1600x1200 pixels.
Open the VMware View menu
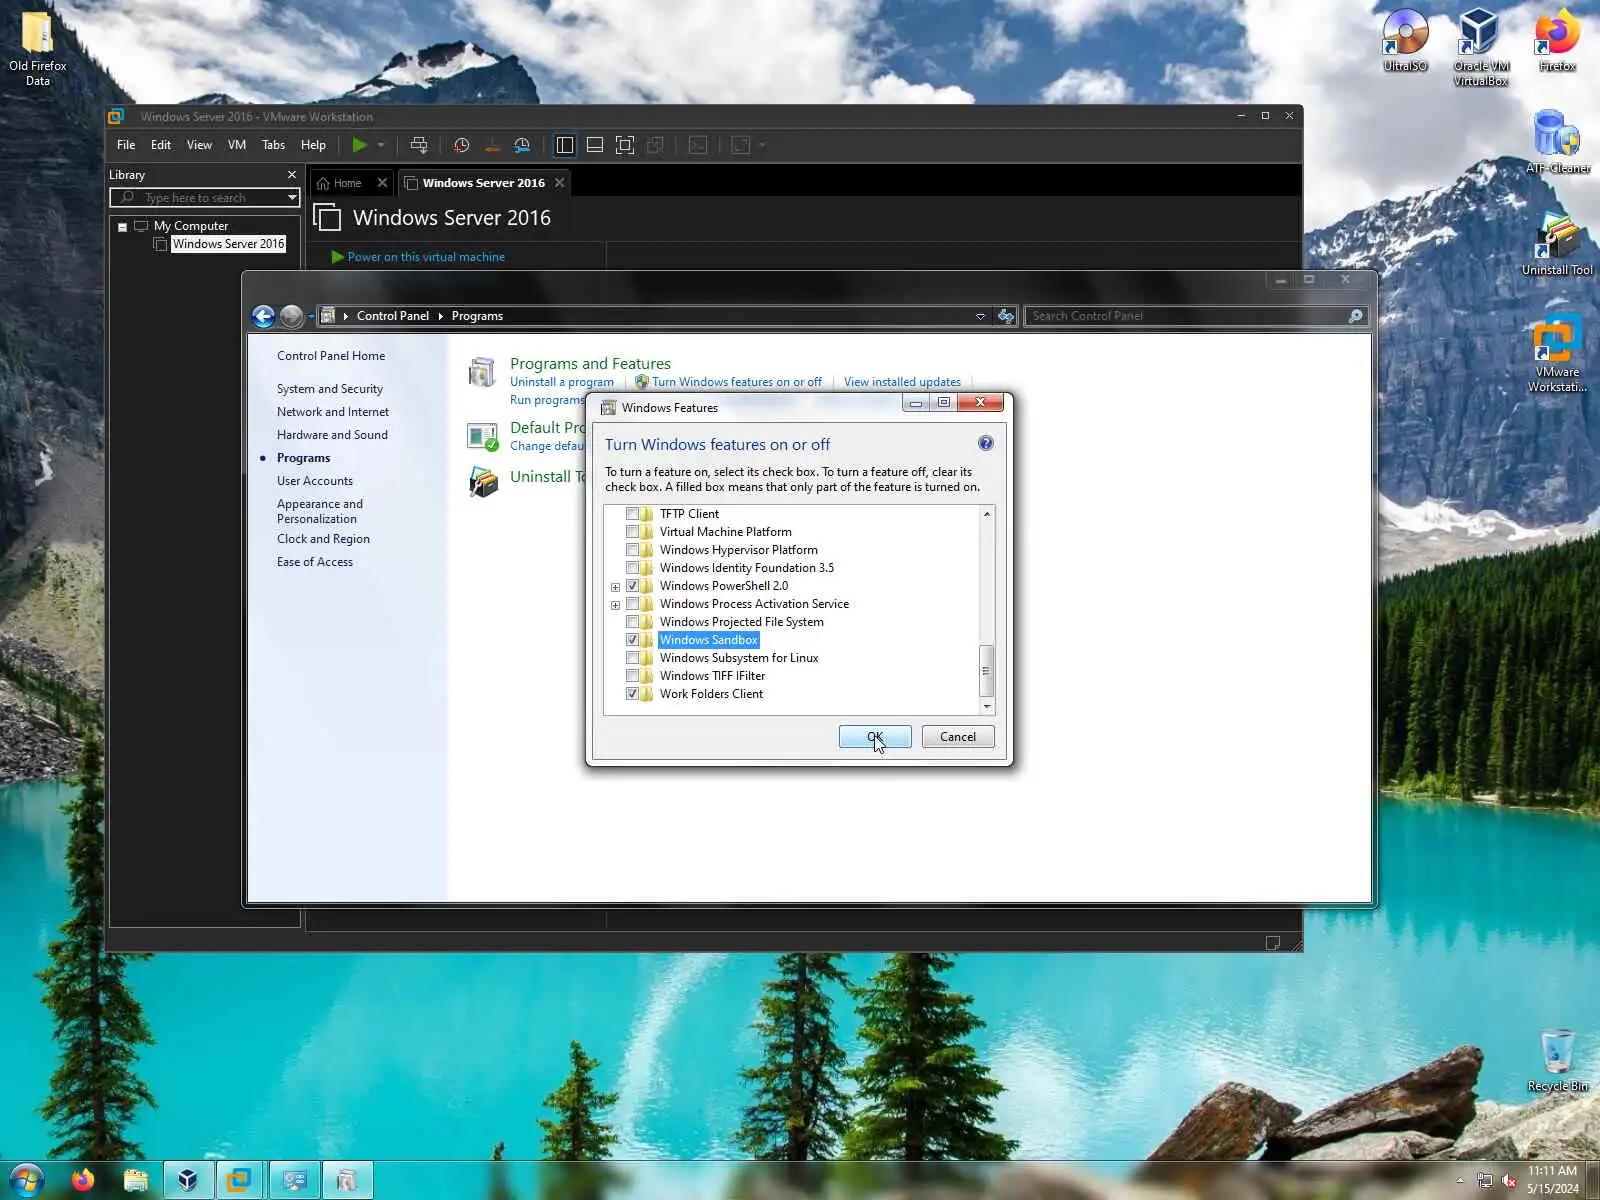(x=199, y=145)
